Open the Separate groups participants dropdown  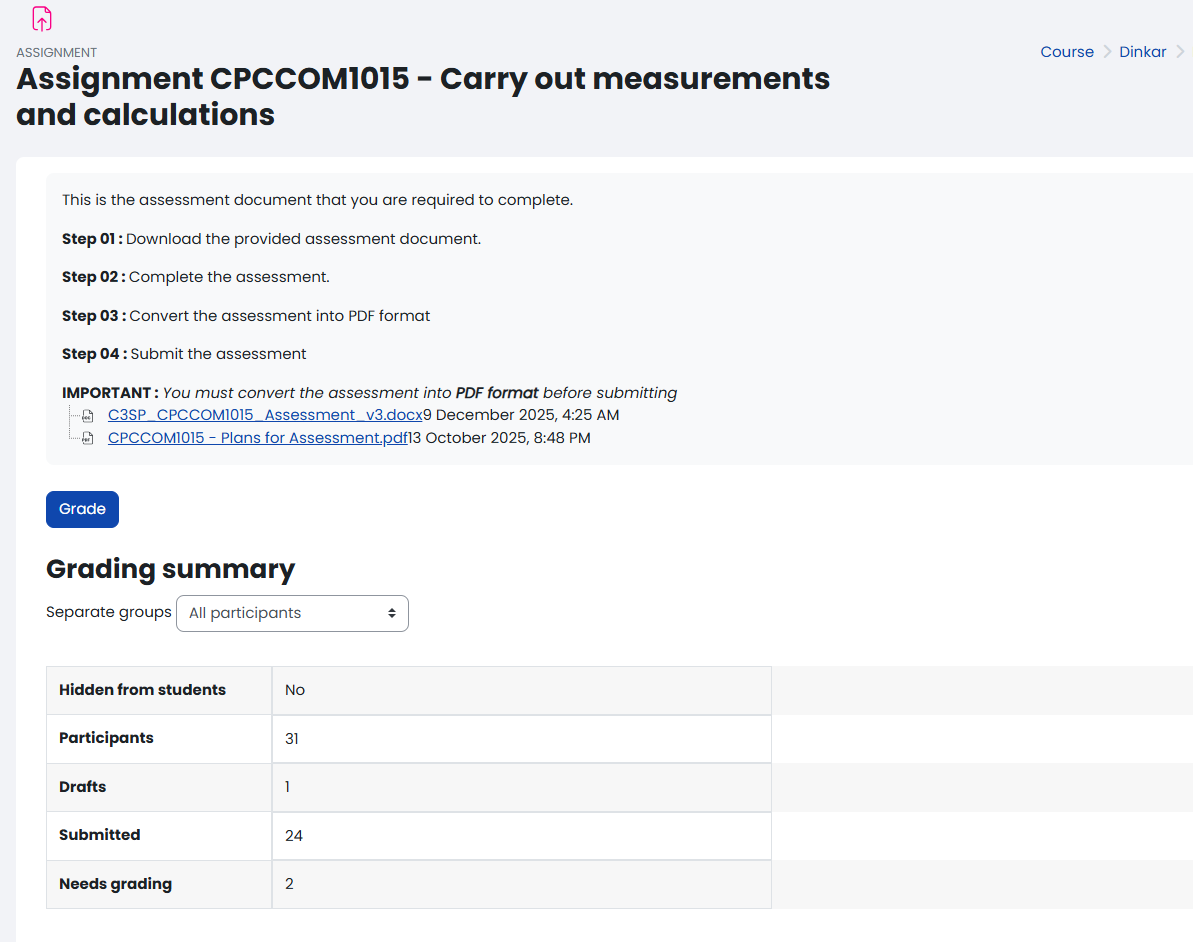[x=292, y=613]
